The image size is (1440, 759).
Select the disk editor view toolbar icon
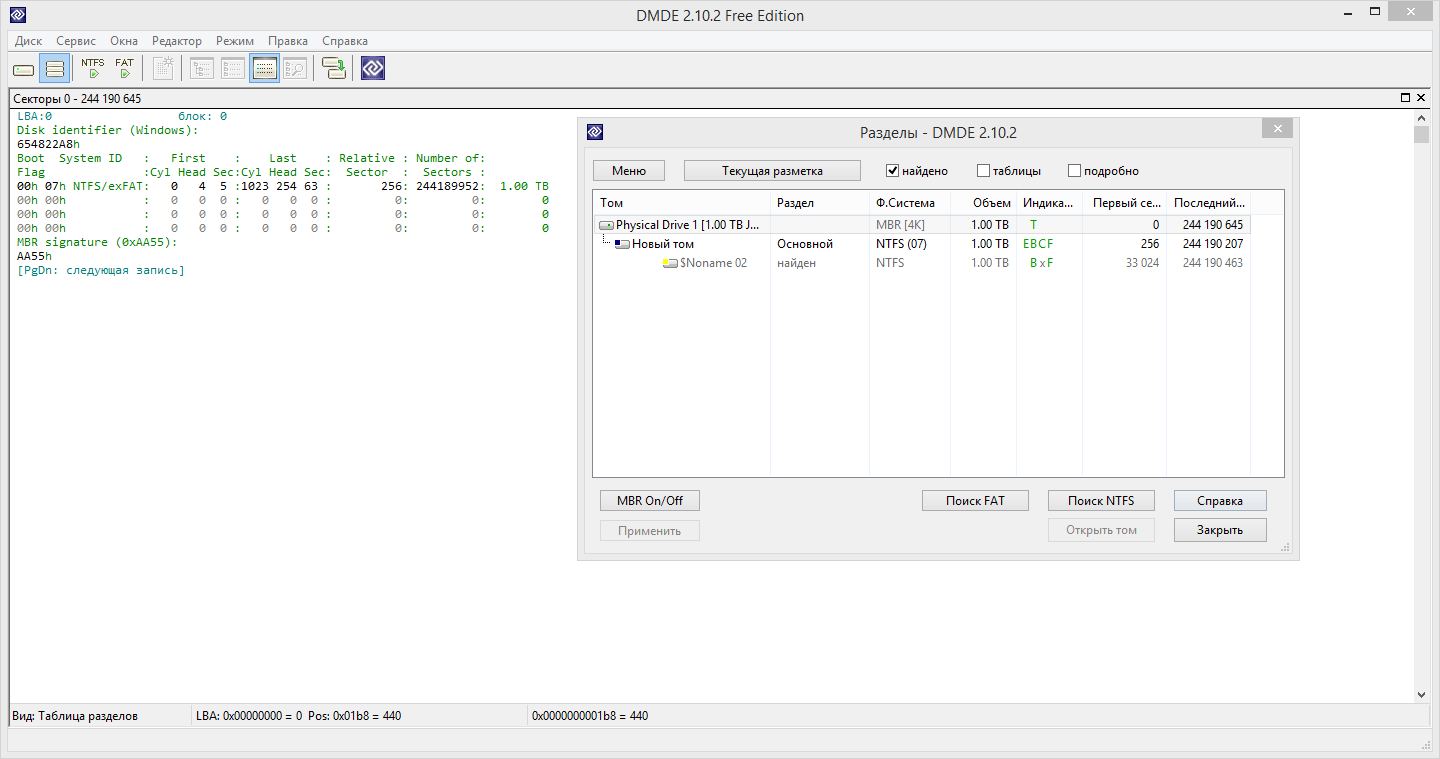[x=264, y=69]
